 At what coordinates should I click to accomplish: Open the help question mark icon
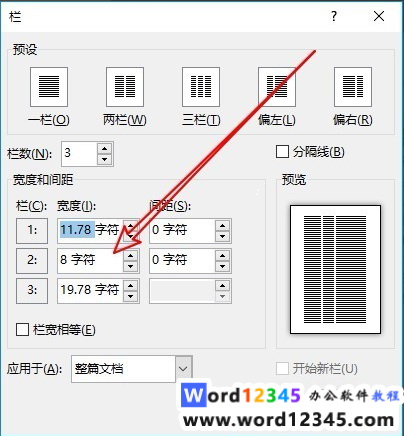334,16
